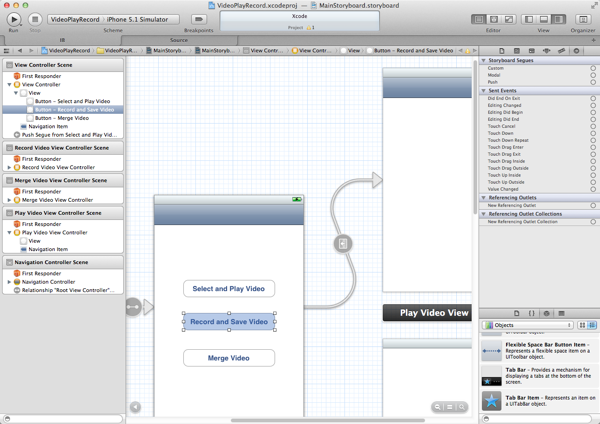Collapse the Sent Events section
Screen dimensions: 600x424
pos(485,91)
